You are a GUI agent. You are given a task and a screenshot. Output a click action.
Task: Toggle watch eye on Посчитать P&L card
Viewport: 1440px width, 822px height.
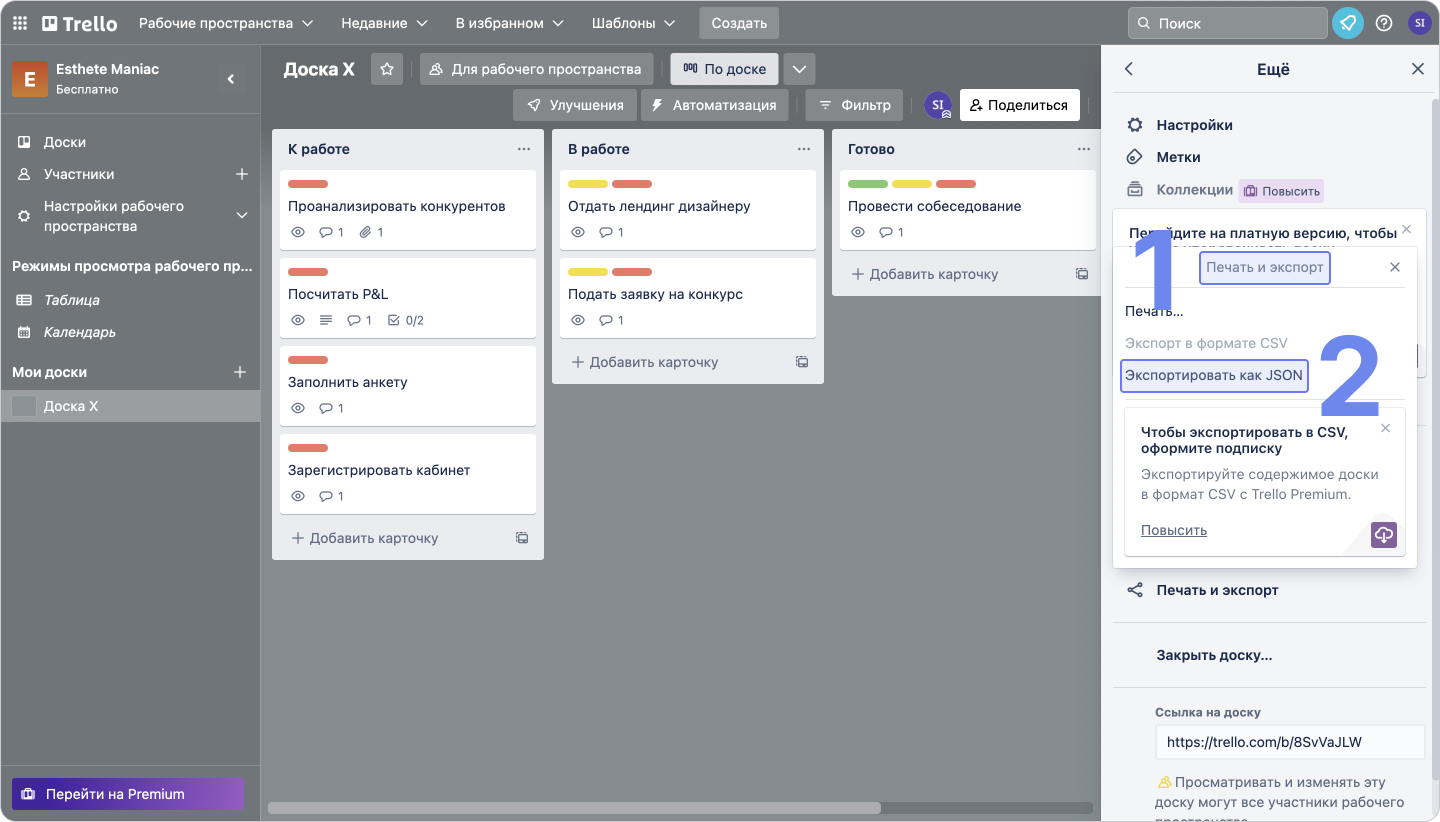tap(297, 320)
